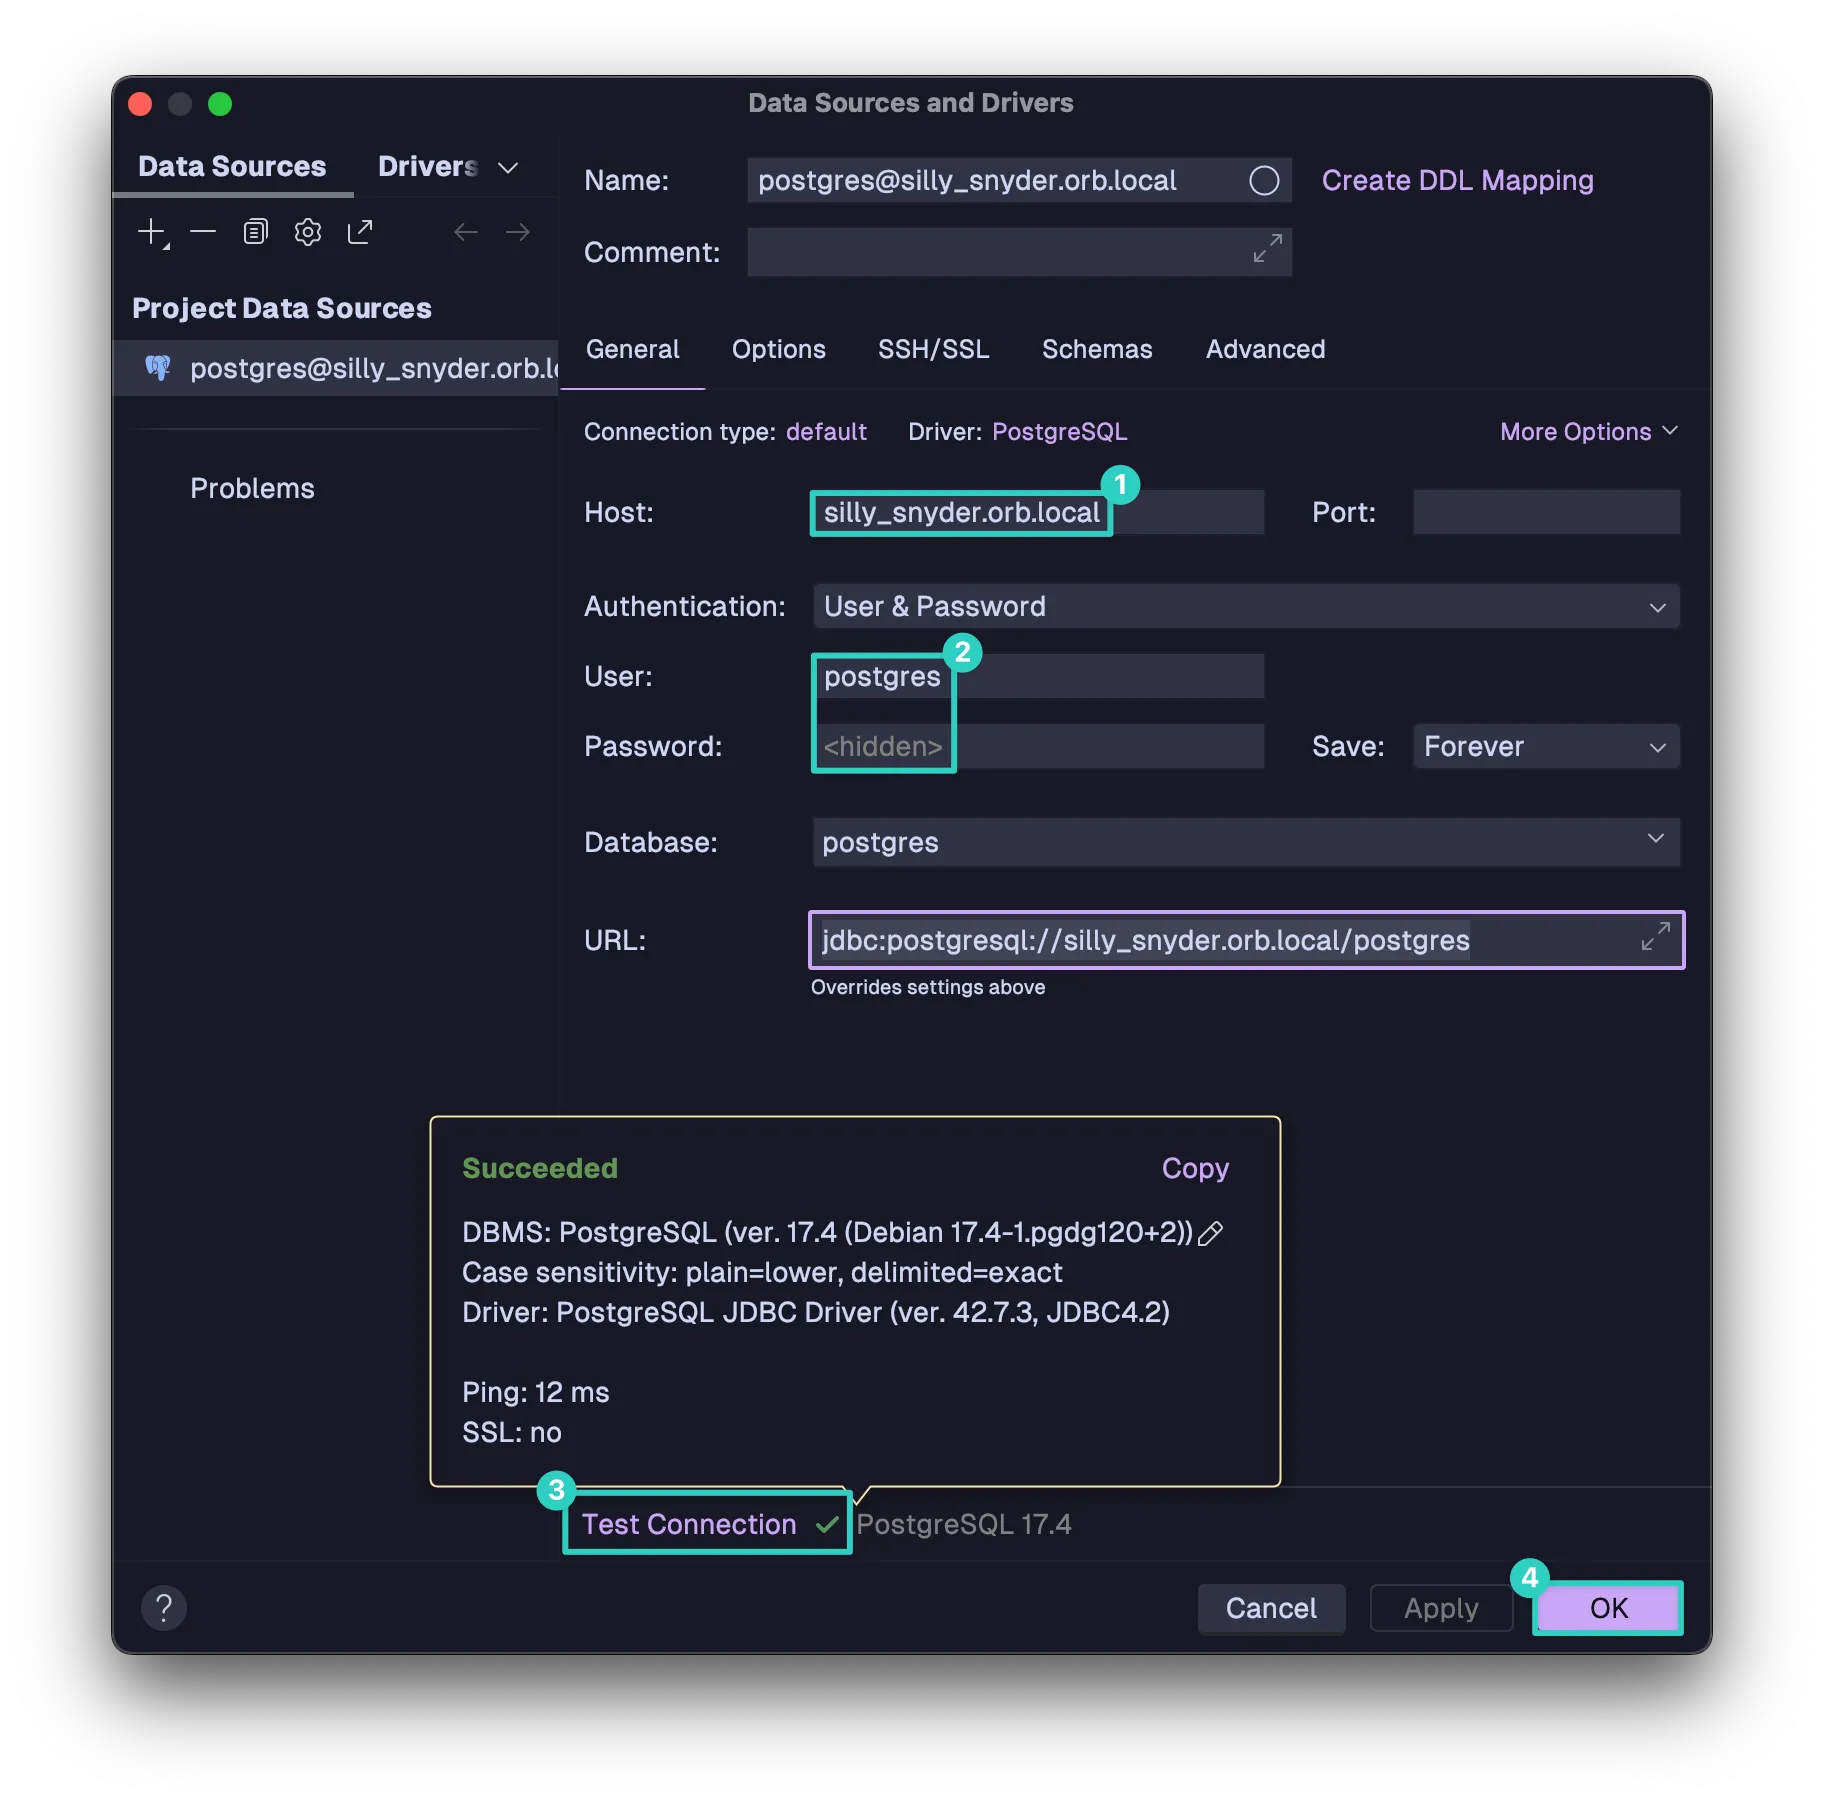Open the Database postgres dropdown
The width and height of the screenshot is (1824, 1802).
pyautogui.click(x=1246, y=842)
